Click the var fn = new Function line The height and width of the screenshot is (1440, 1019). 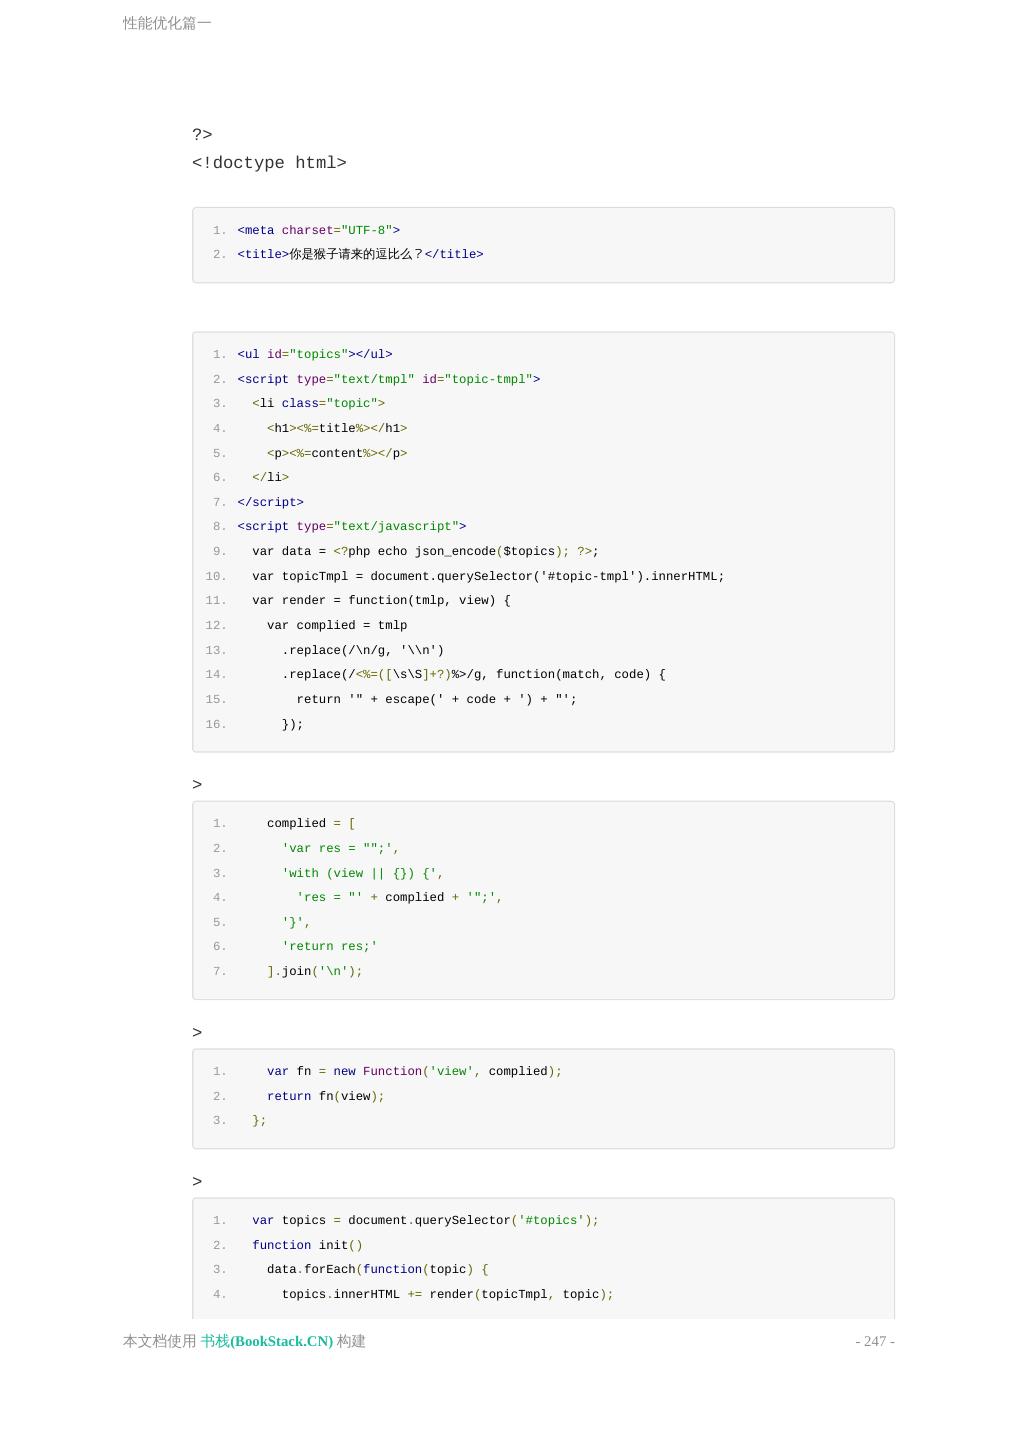pos(414,1071)
